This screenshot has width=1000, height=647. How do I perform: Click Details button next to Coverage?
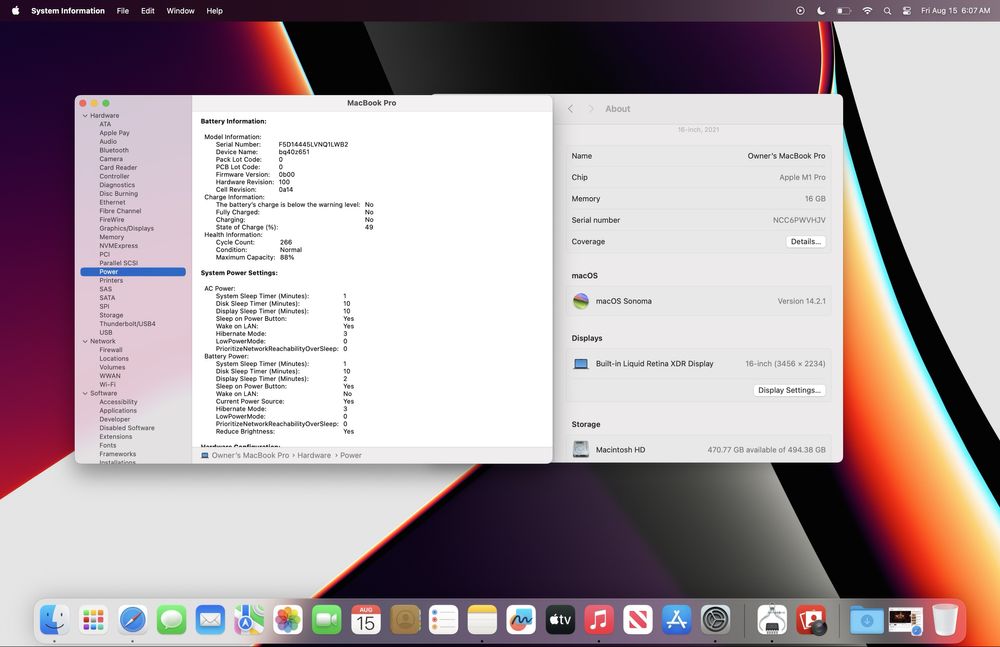[805, 242]
